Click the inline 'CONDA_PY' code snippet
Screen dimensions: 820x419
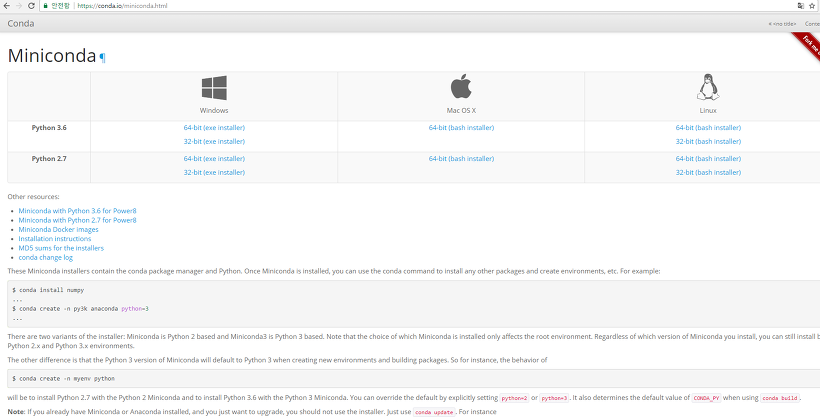[707, 398]
